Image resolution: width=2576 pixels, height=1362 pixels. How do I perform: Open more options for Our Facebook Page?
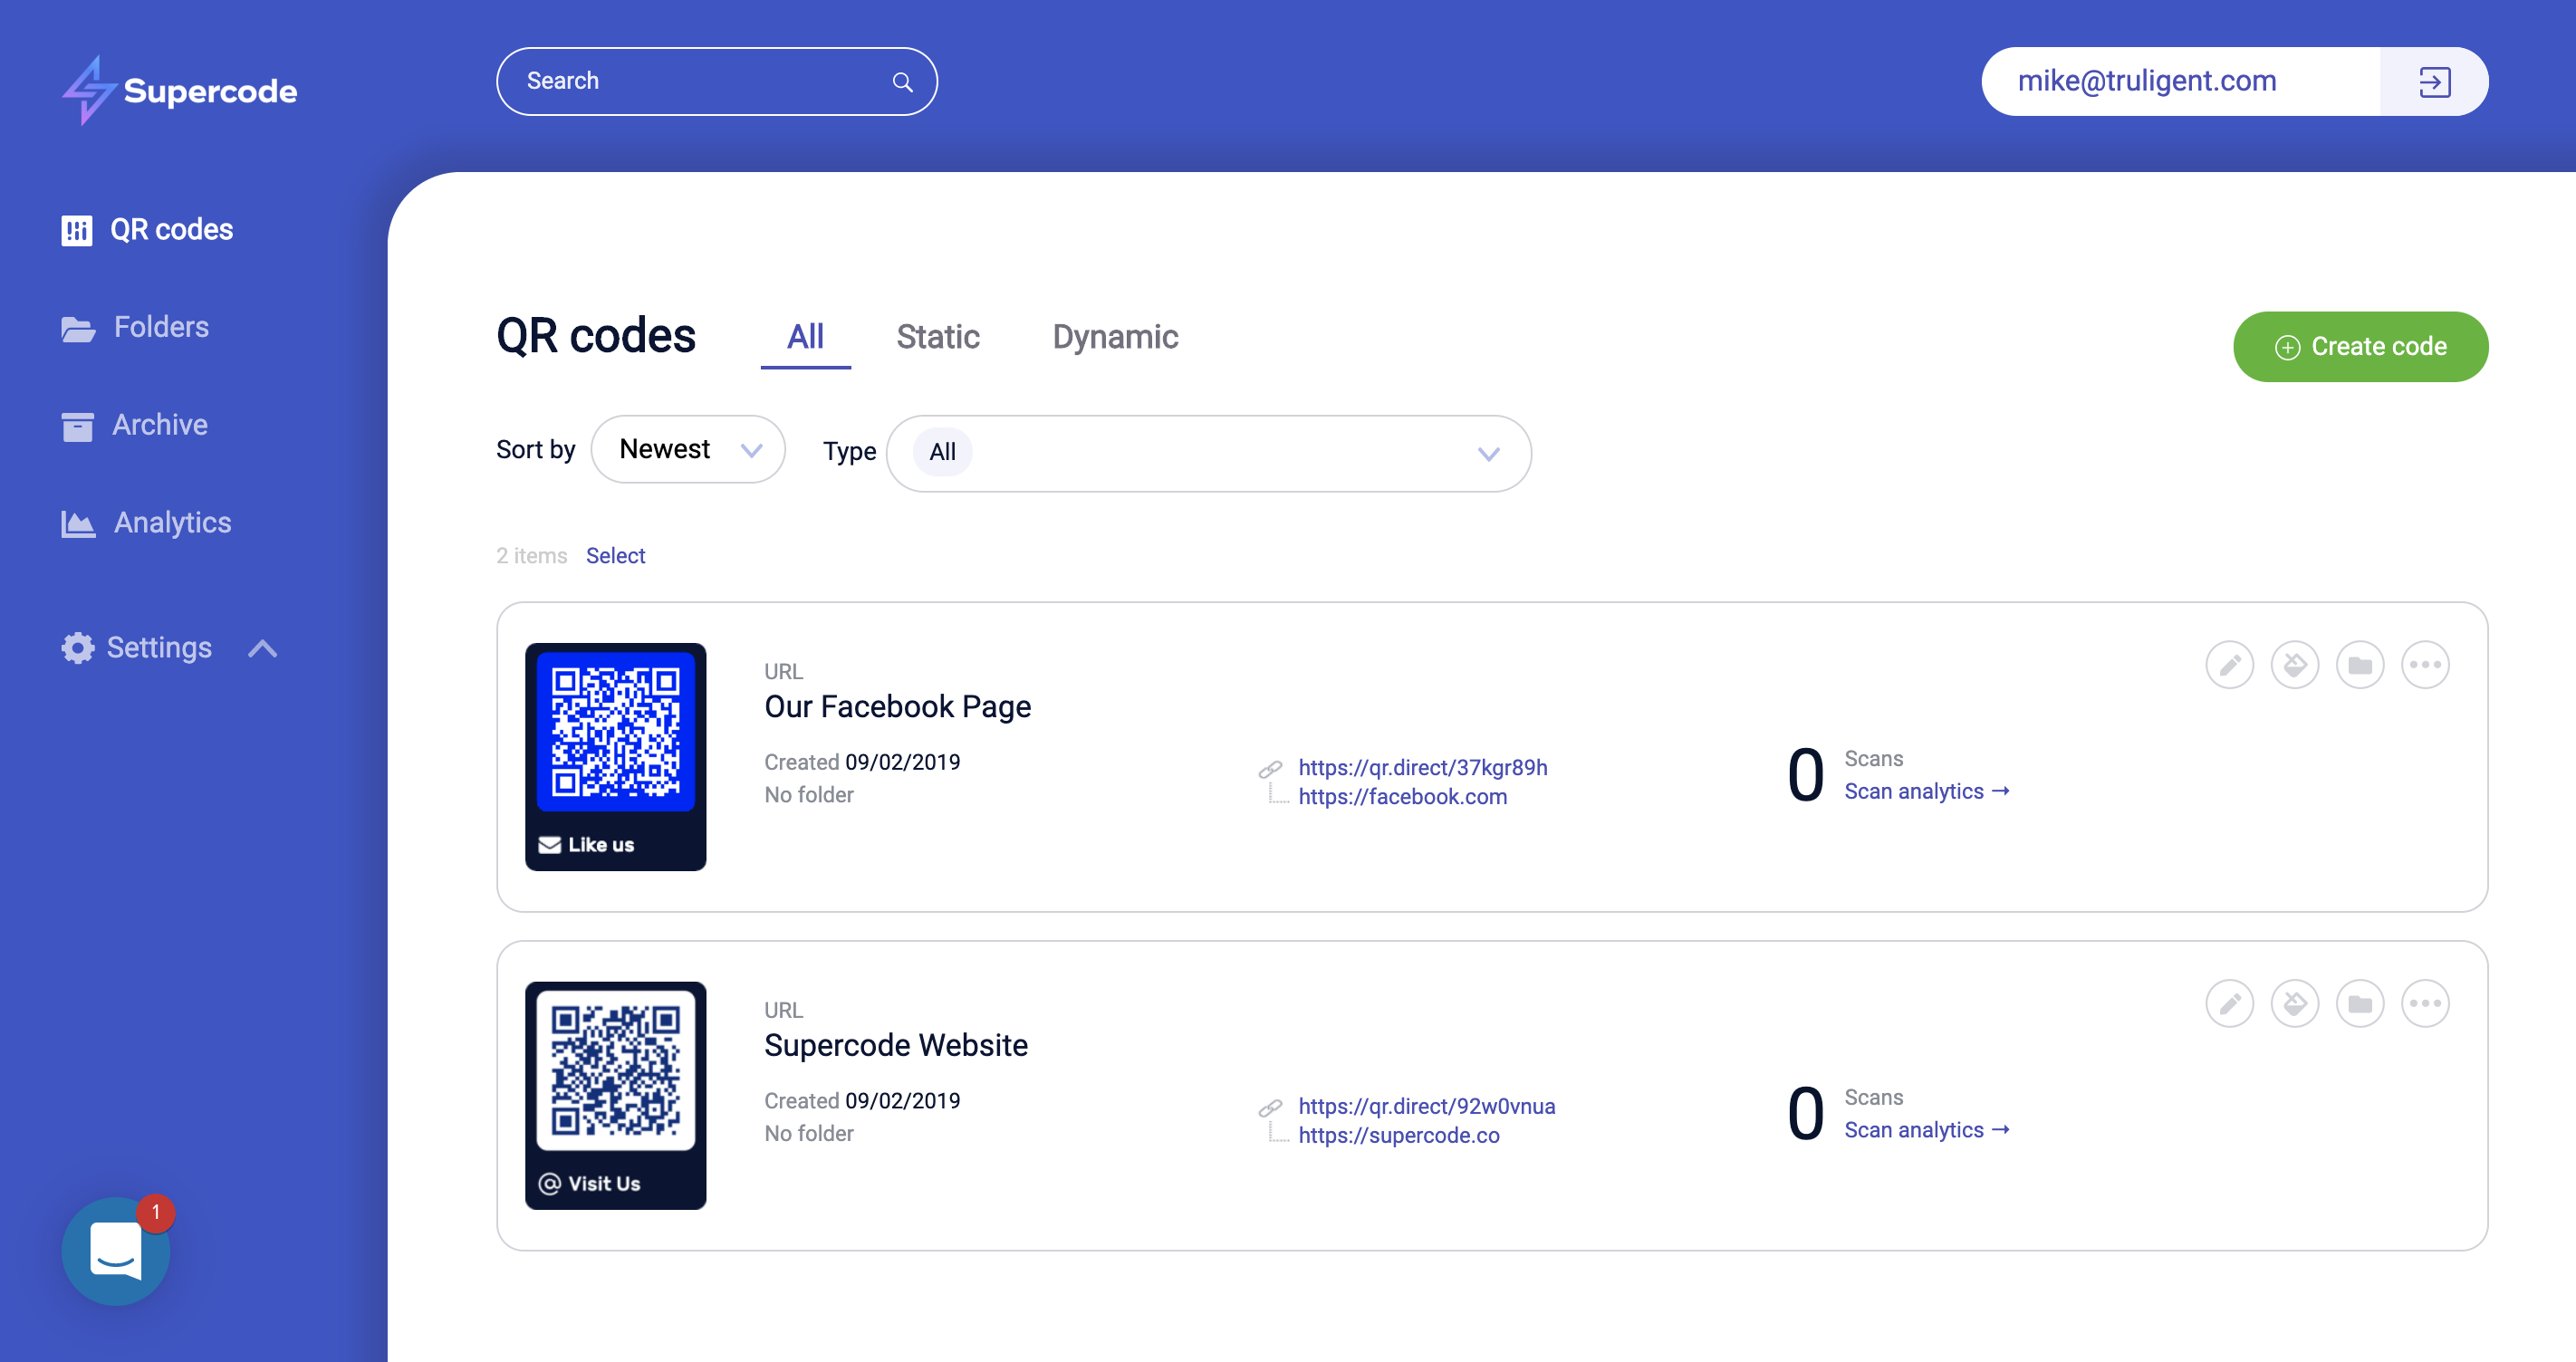[2424, 665]
